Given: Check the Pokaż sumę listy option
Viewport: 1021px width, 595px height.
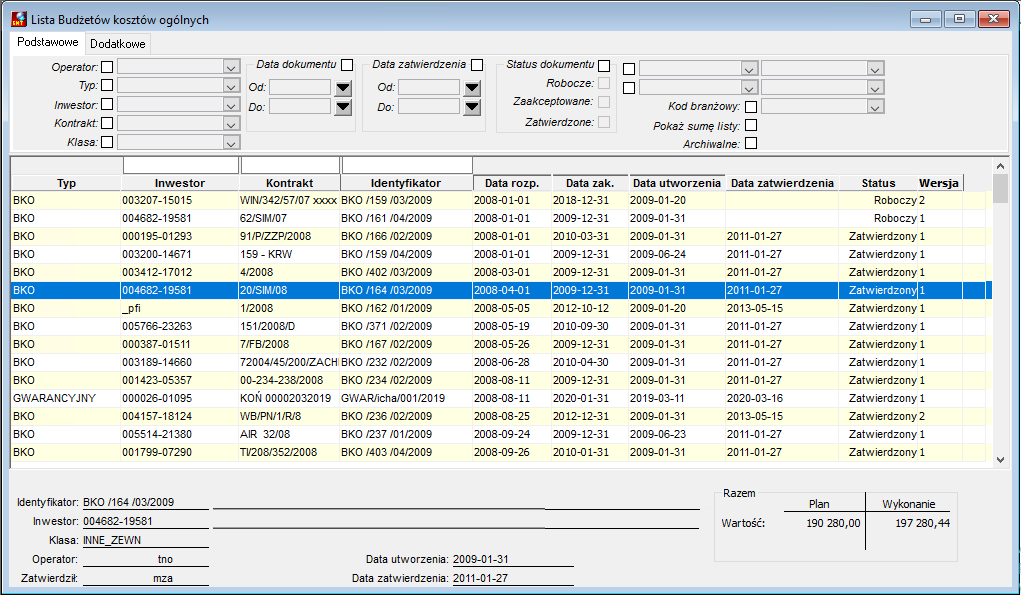Looking at the screenshot, I should (x=751, y=125).
